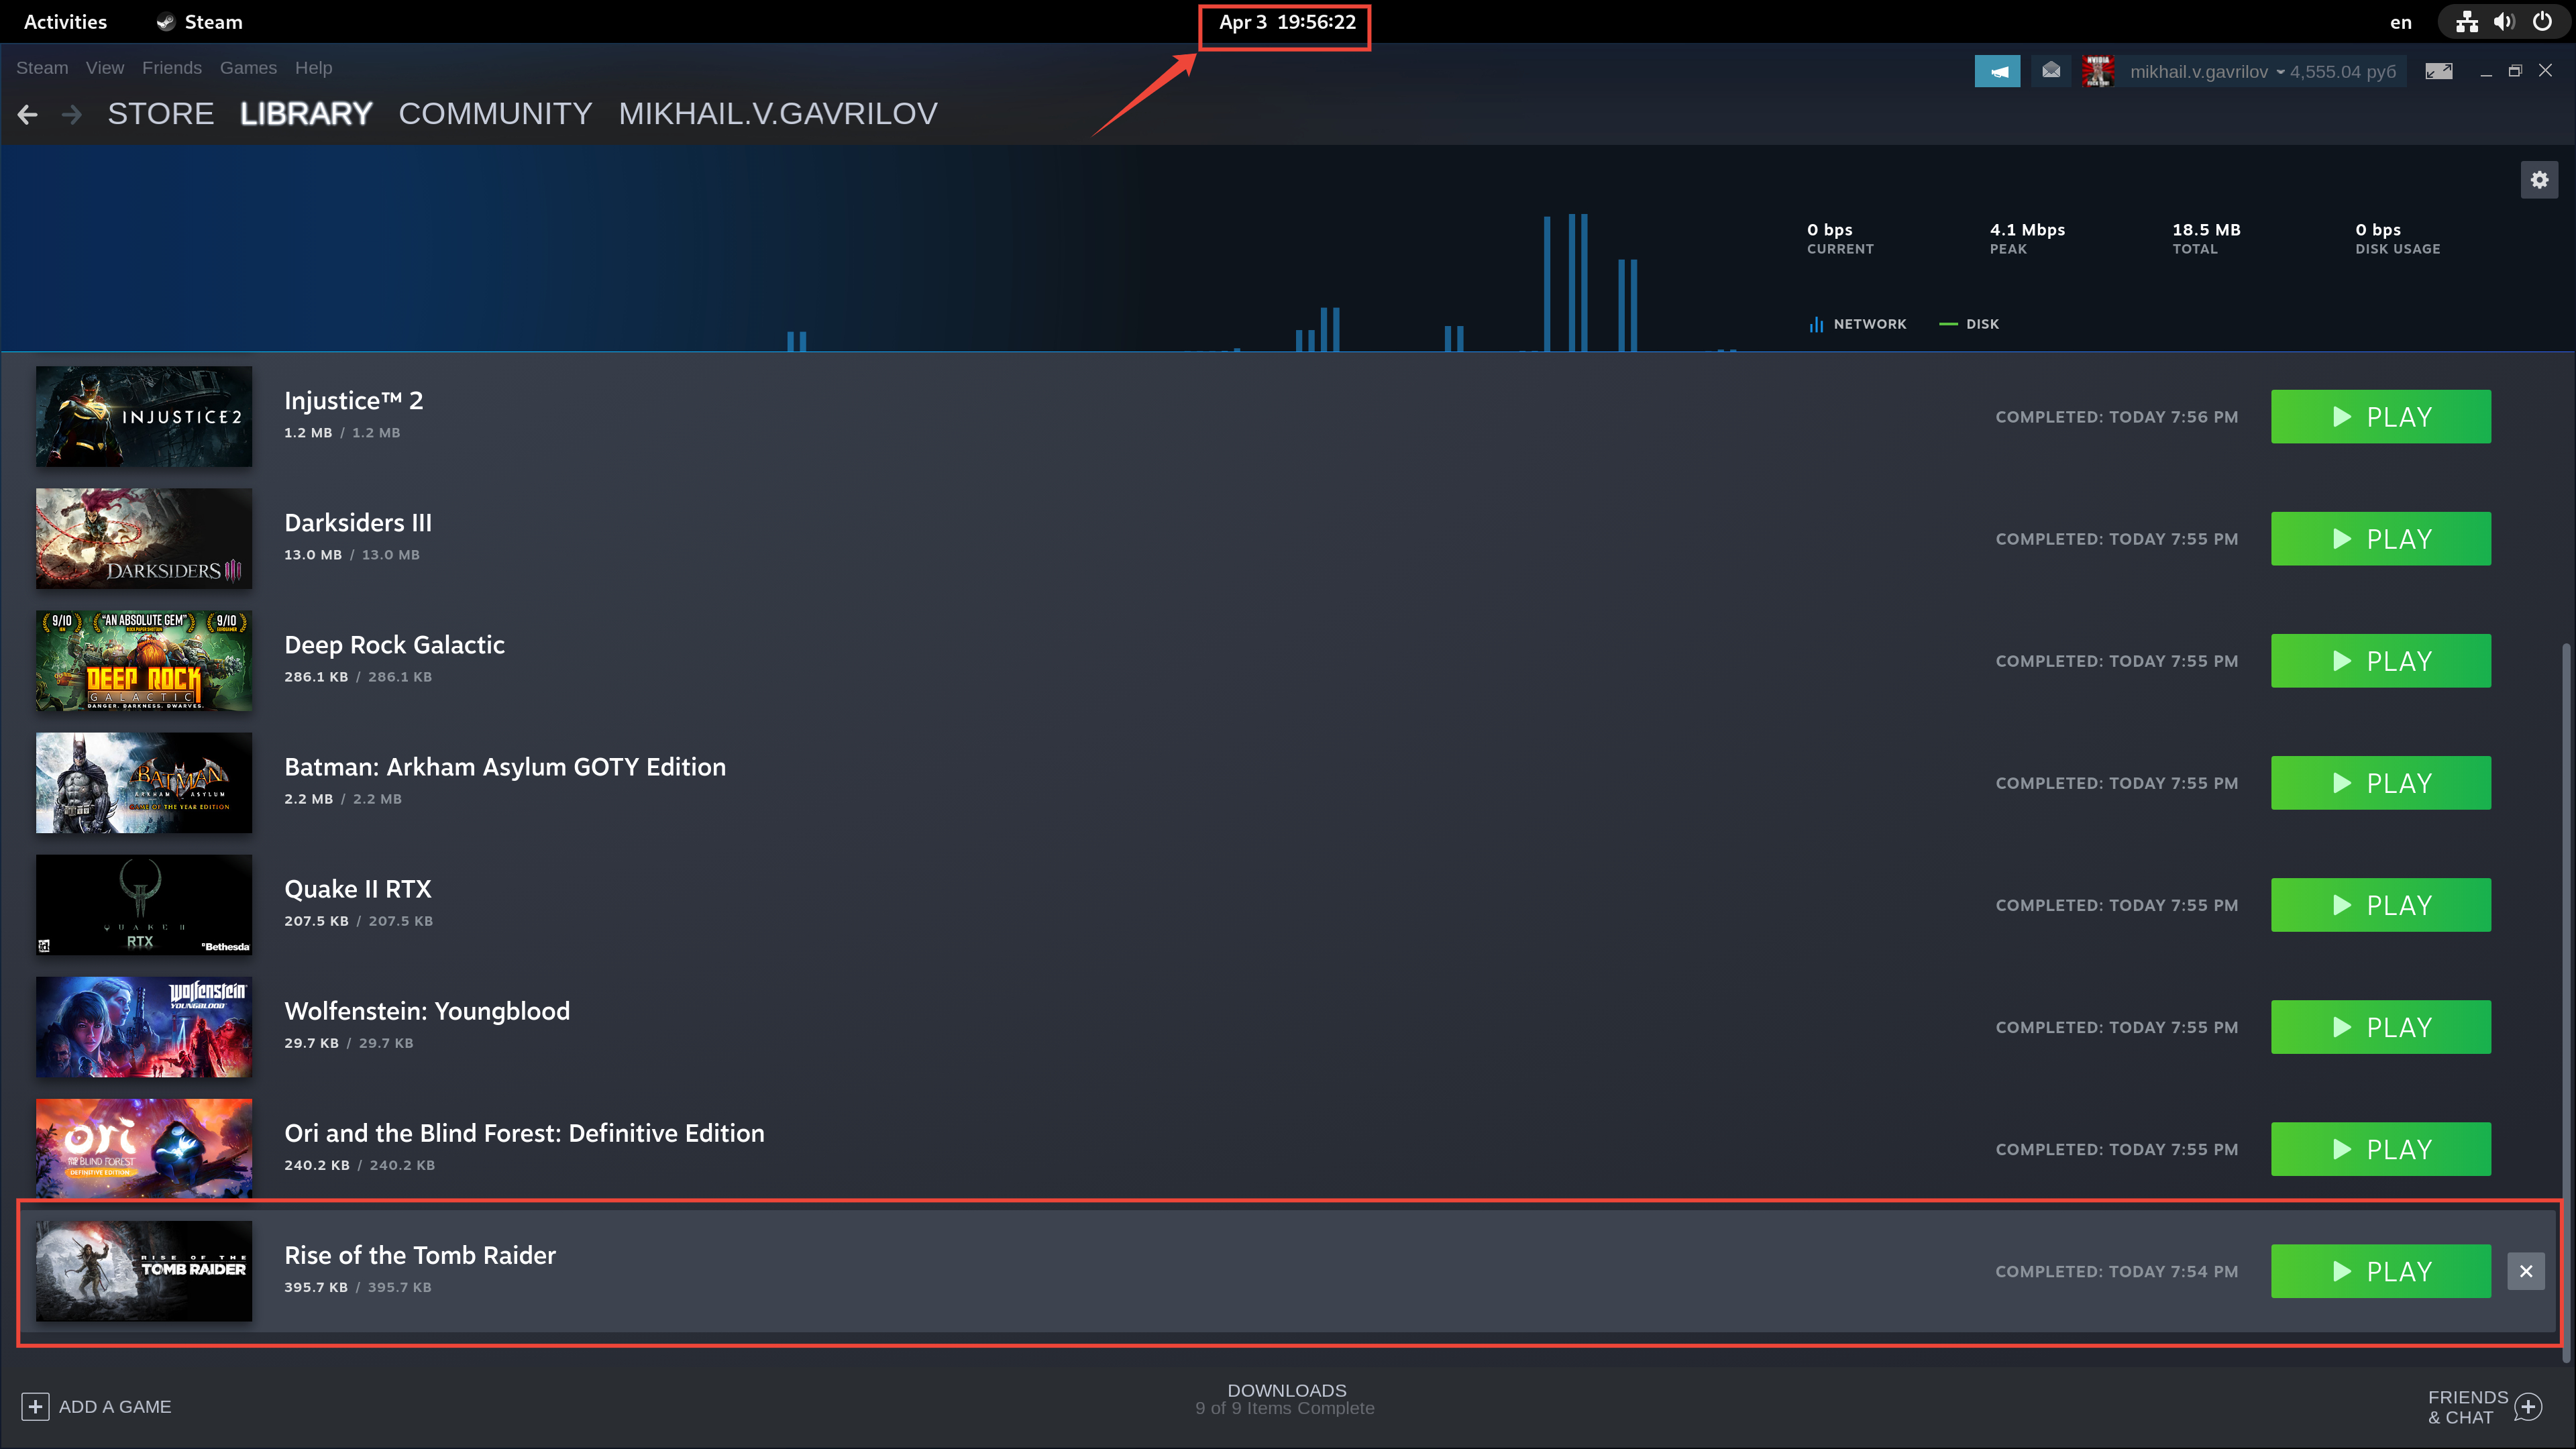Toggle the Disk graph legend
2576x1449 pixels.
(1969, 324)
